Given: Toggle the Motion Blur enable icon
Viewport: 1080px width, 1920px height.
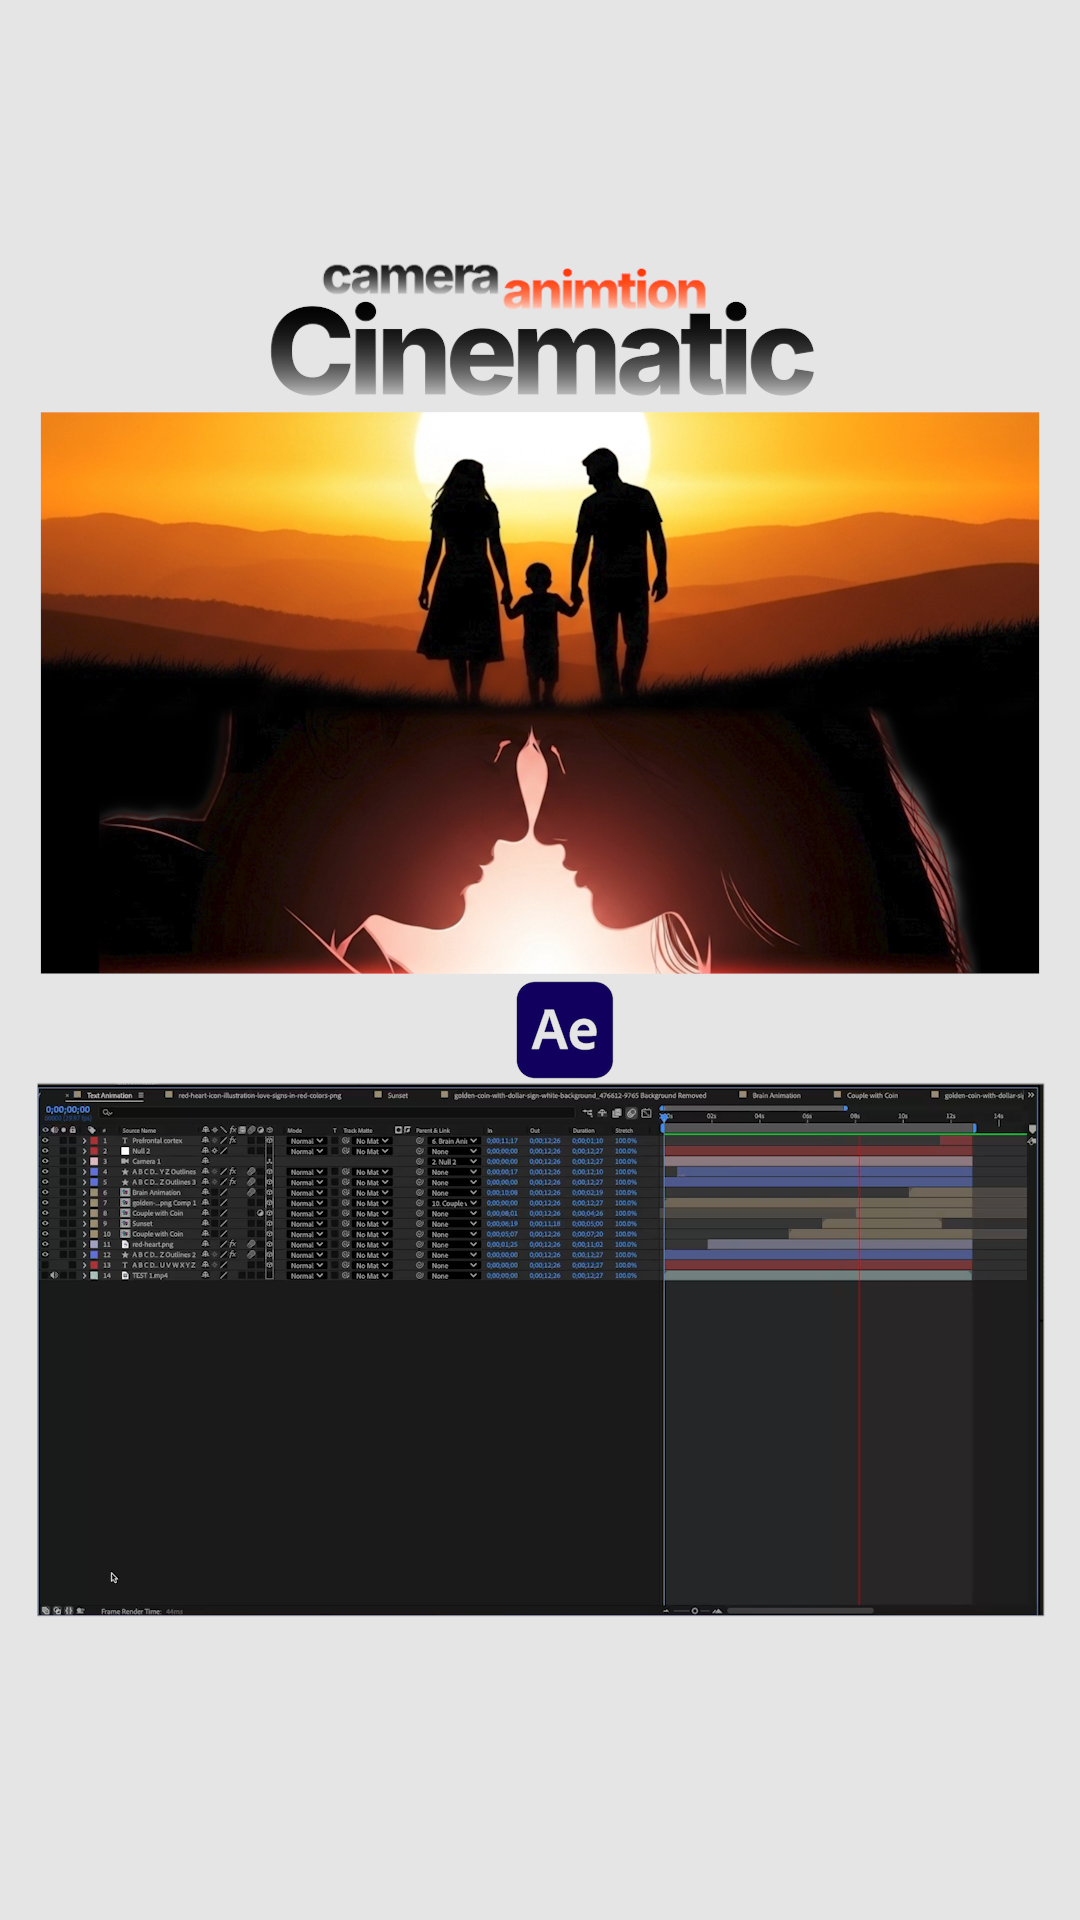Looking at the screenshot, I should pyautogui.click(x=632, y=1113).
